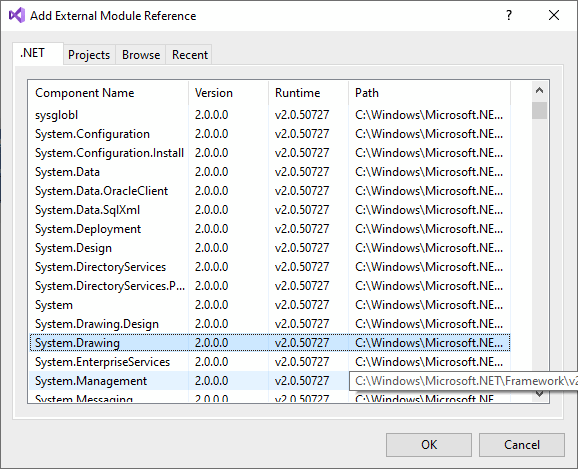This screenshot has height=469, width=578.
Task: Switch to the Projects tab
Action: coord(89,55)
